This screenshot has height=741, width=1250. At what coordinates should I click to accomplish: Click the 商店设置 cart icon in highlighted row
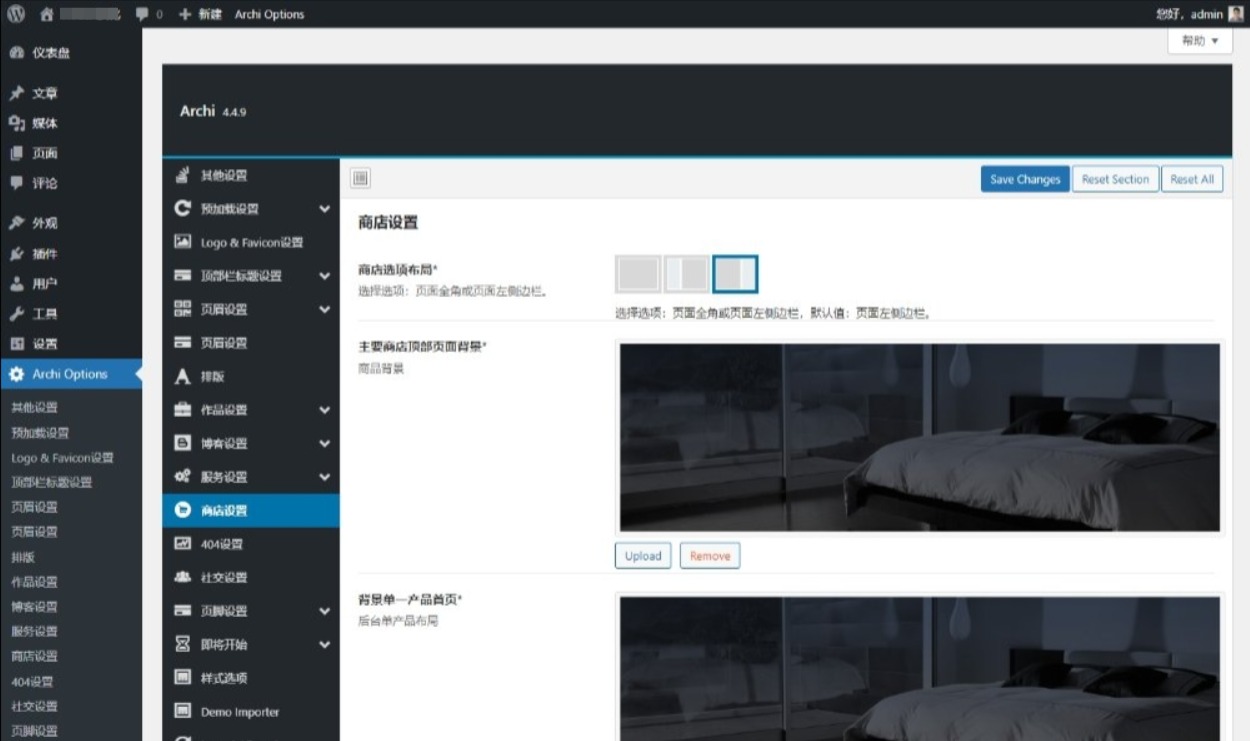coord(182,510)
